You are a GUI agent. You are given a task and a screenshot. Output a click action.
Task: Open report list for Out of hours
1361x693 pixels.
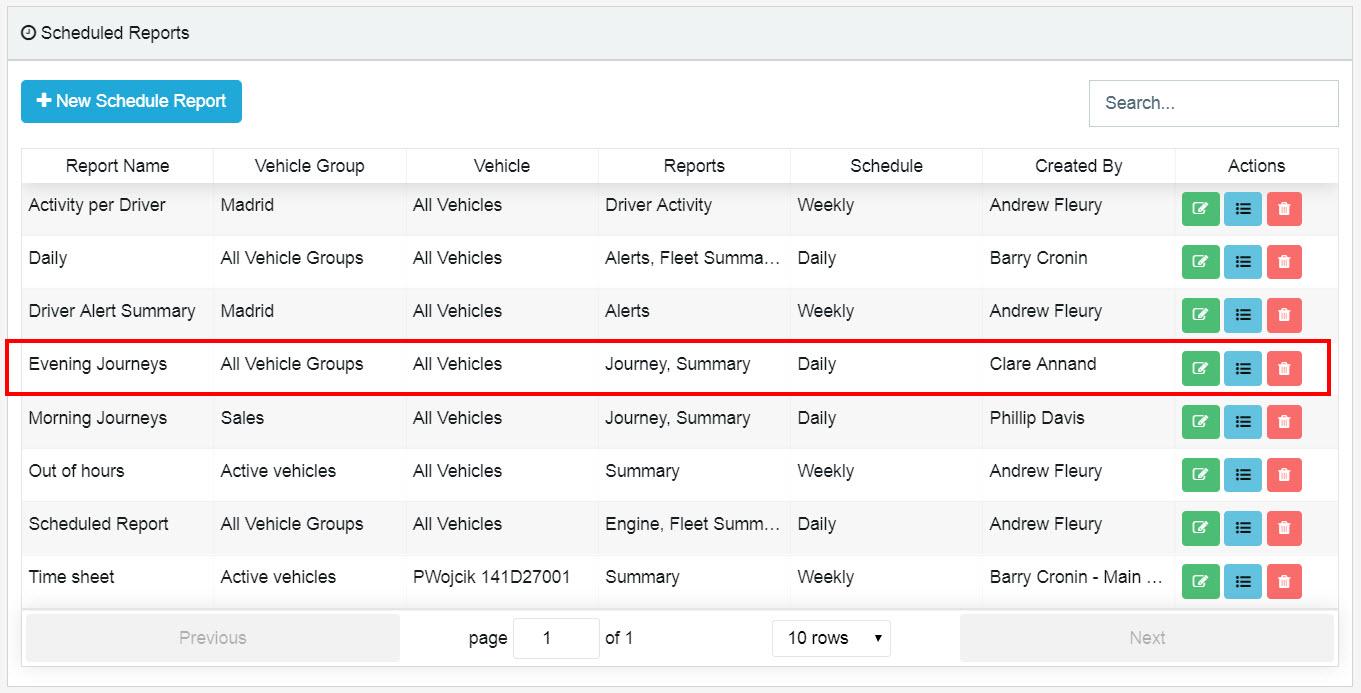pos(1242,475)
